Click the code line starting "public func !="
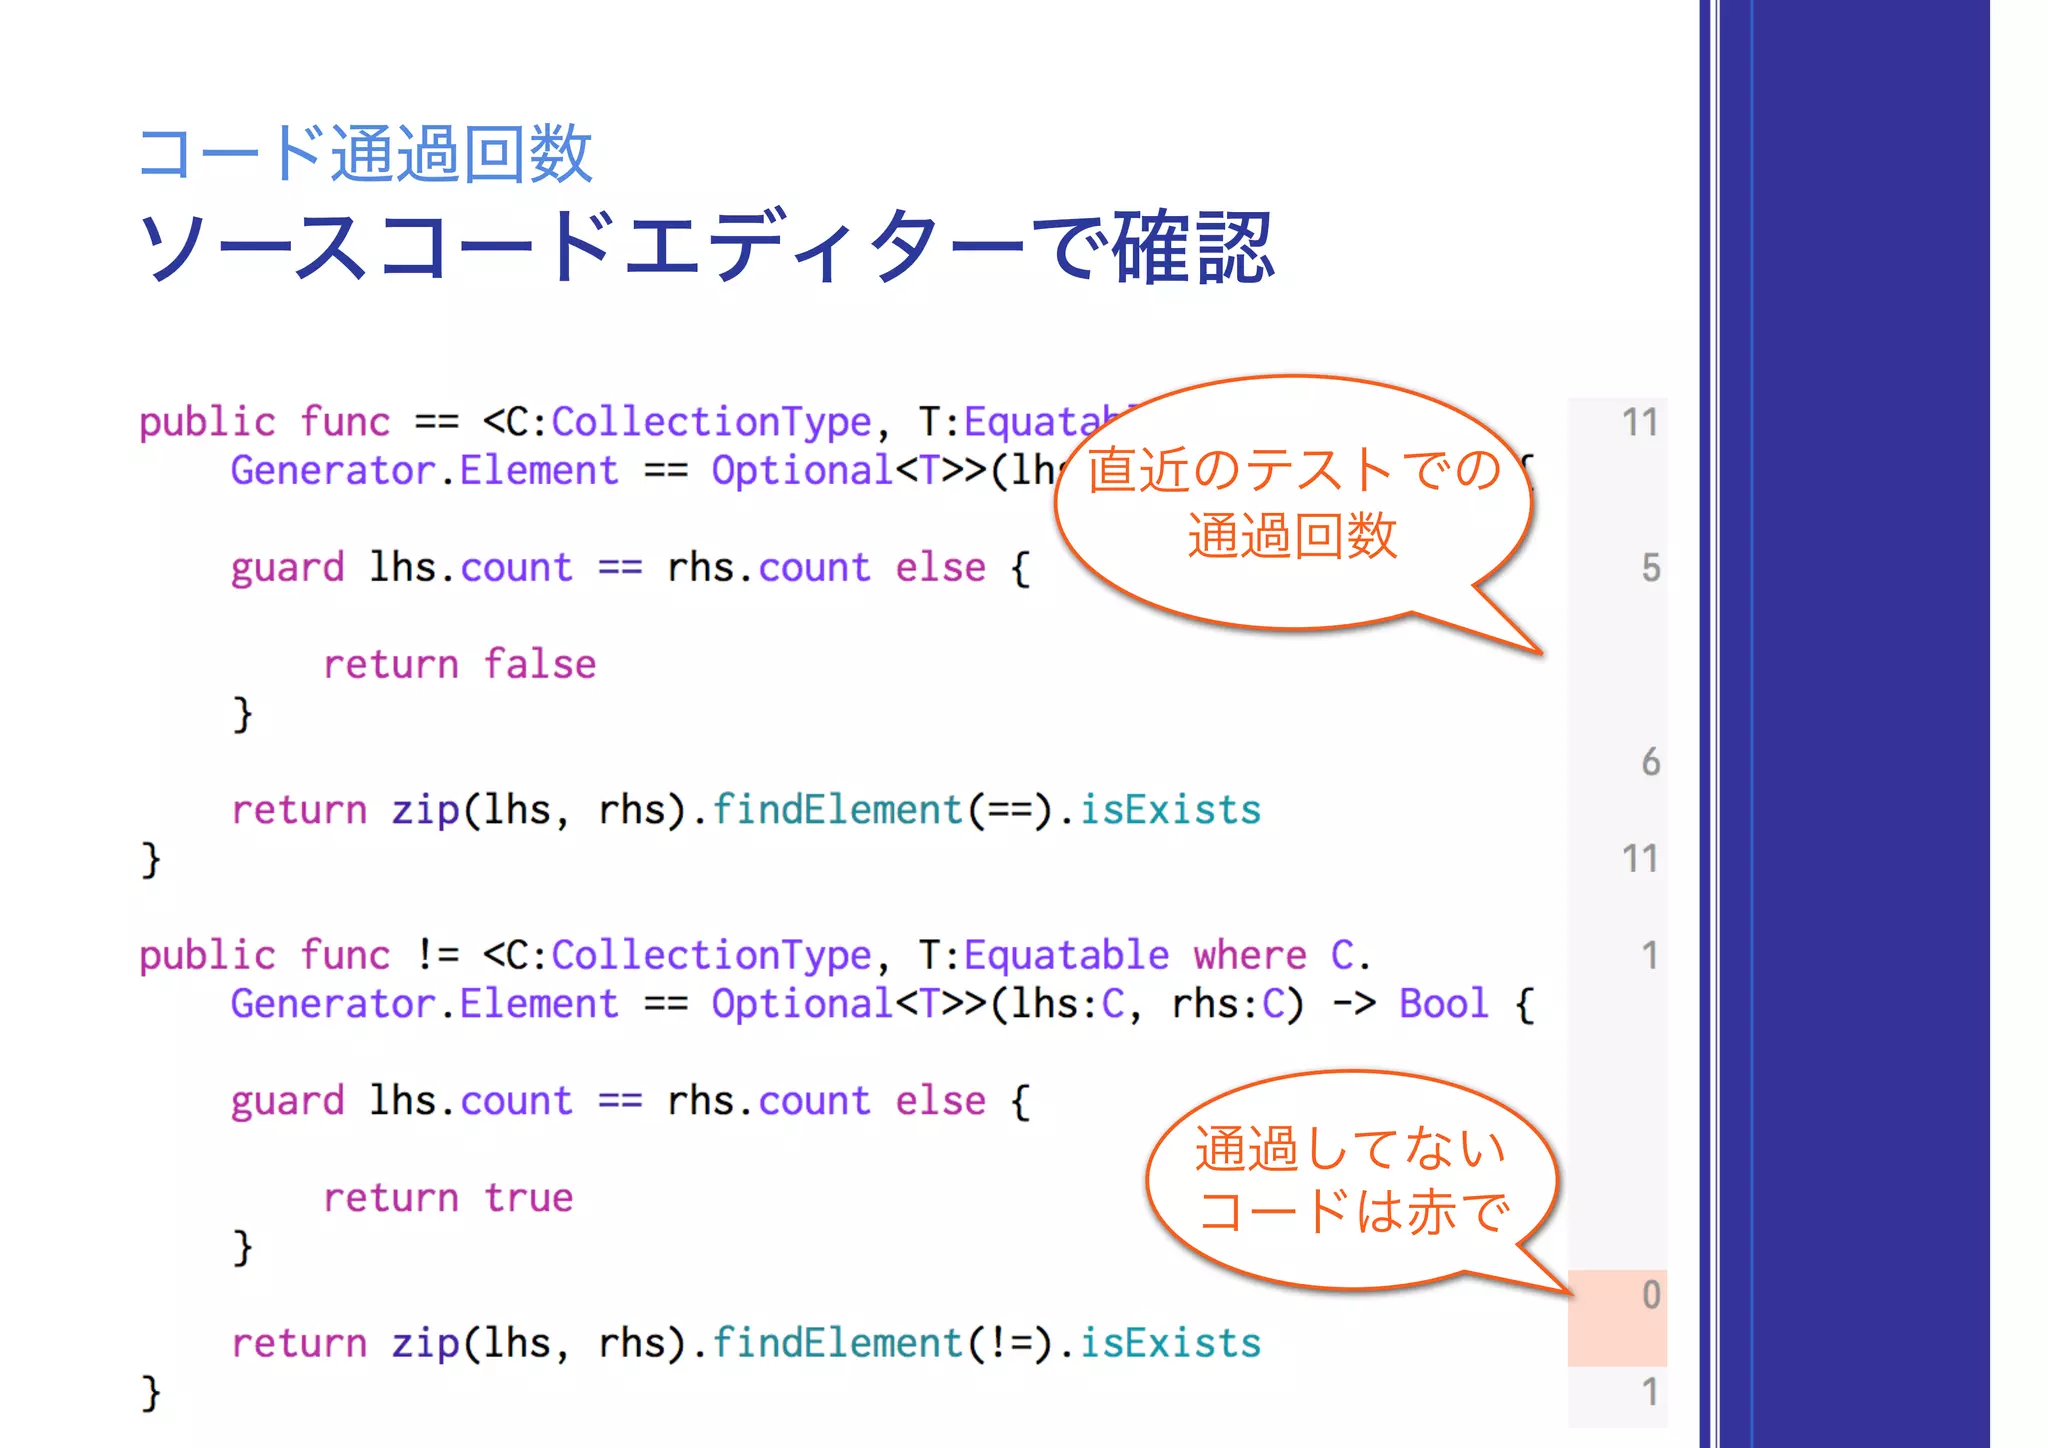Image resolution: width=2048 pixels, height=1448 pixels. tap(754, 955)
